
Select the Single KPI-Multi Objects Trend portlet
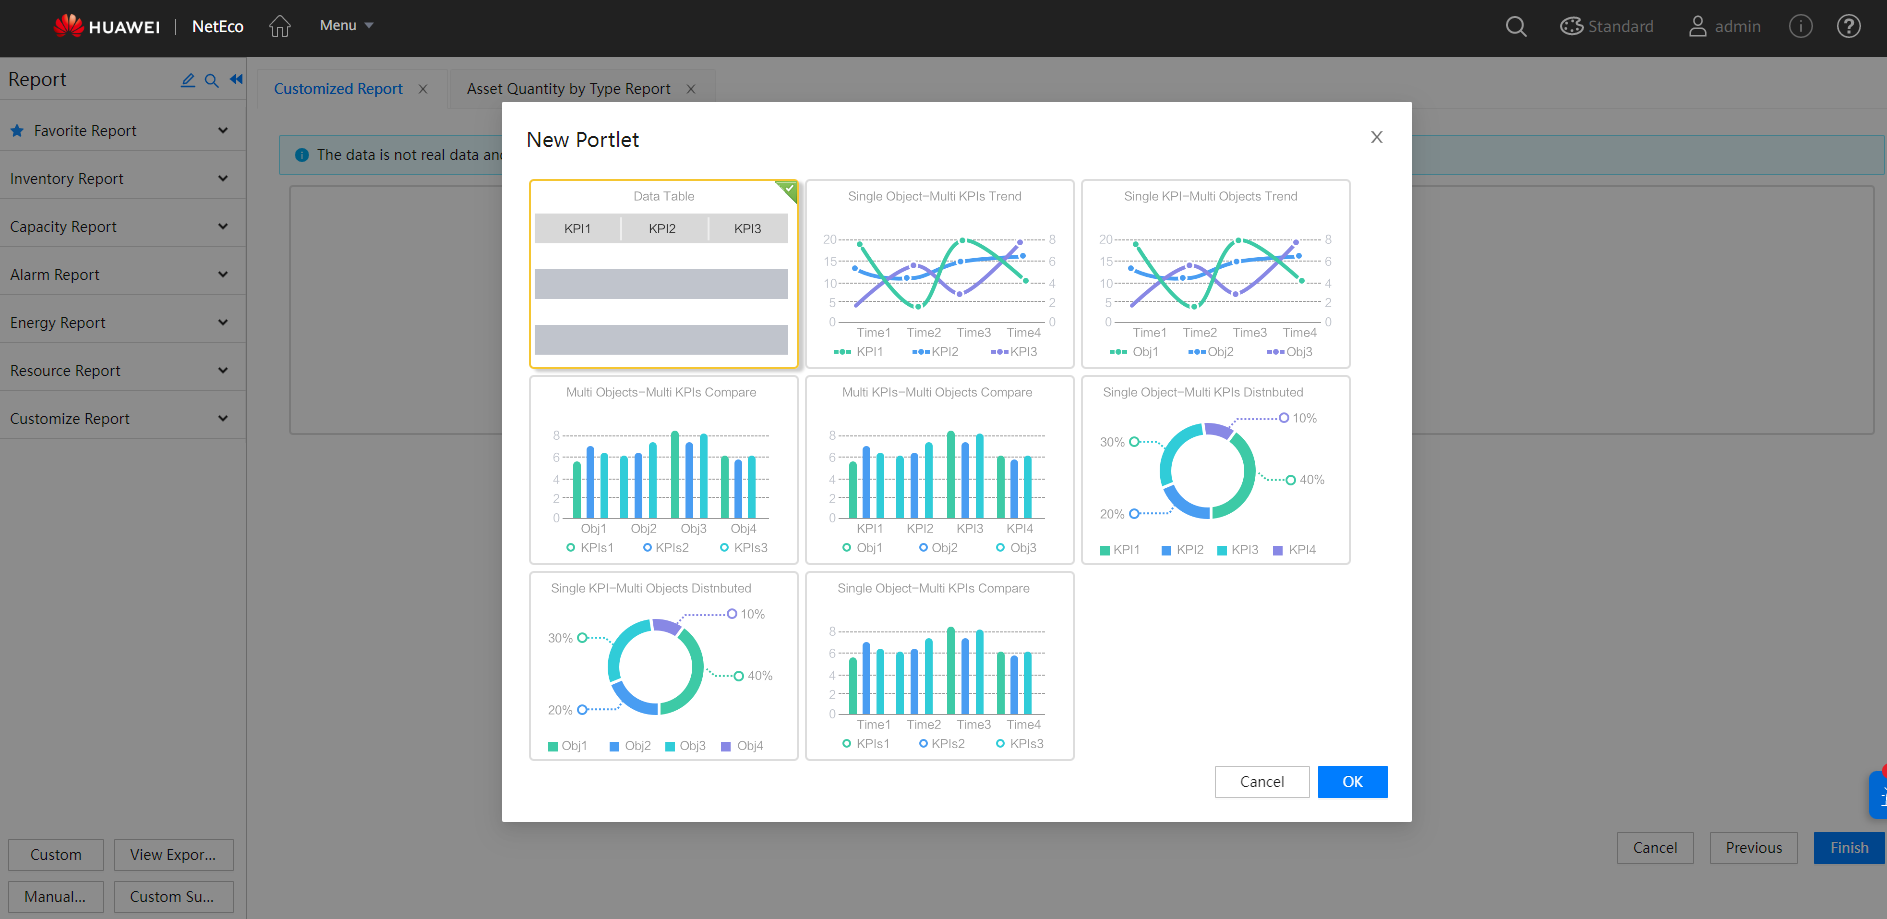(1215, 273)
